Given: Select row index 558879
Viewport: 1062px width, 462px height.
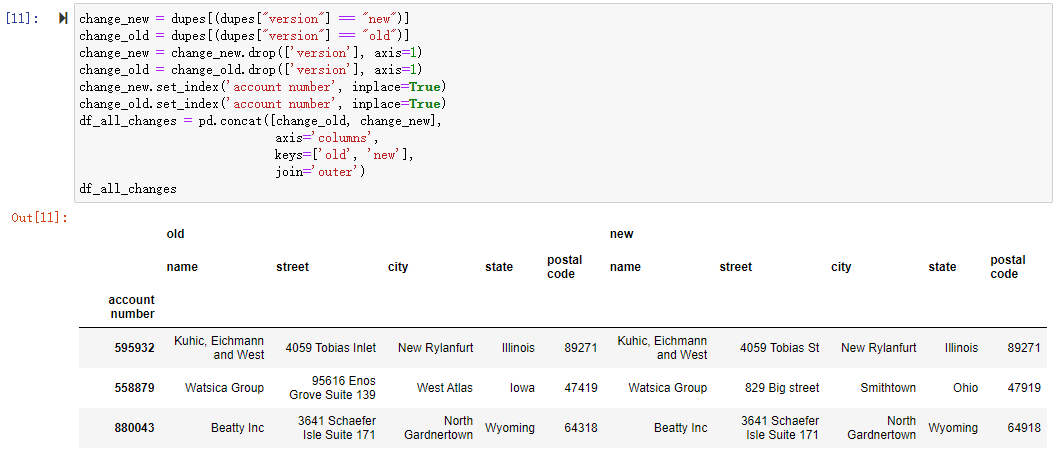Looking at the screenshot, I should pos(135,388).
